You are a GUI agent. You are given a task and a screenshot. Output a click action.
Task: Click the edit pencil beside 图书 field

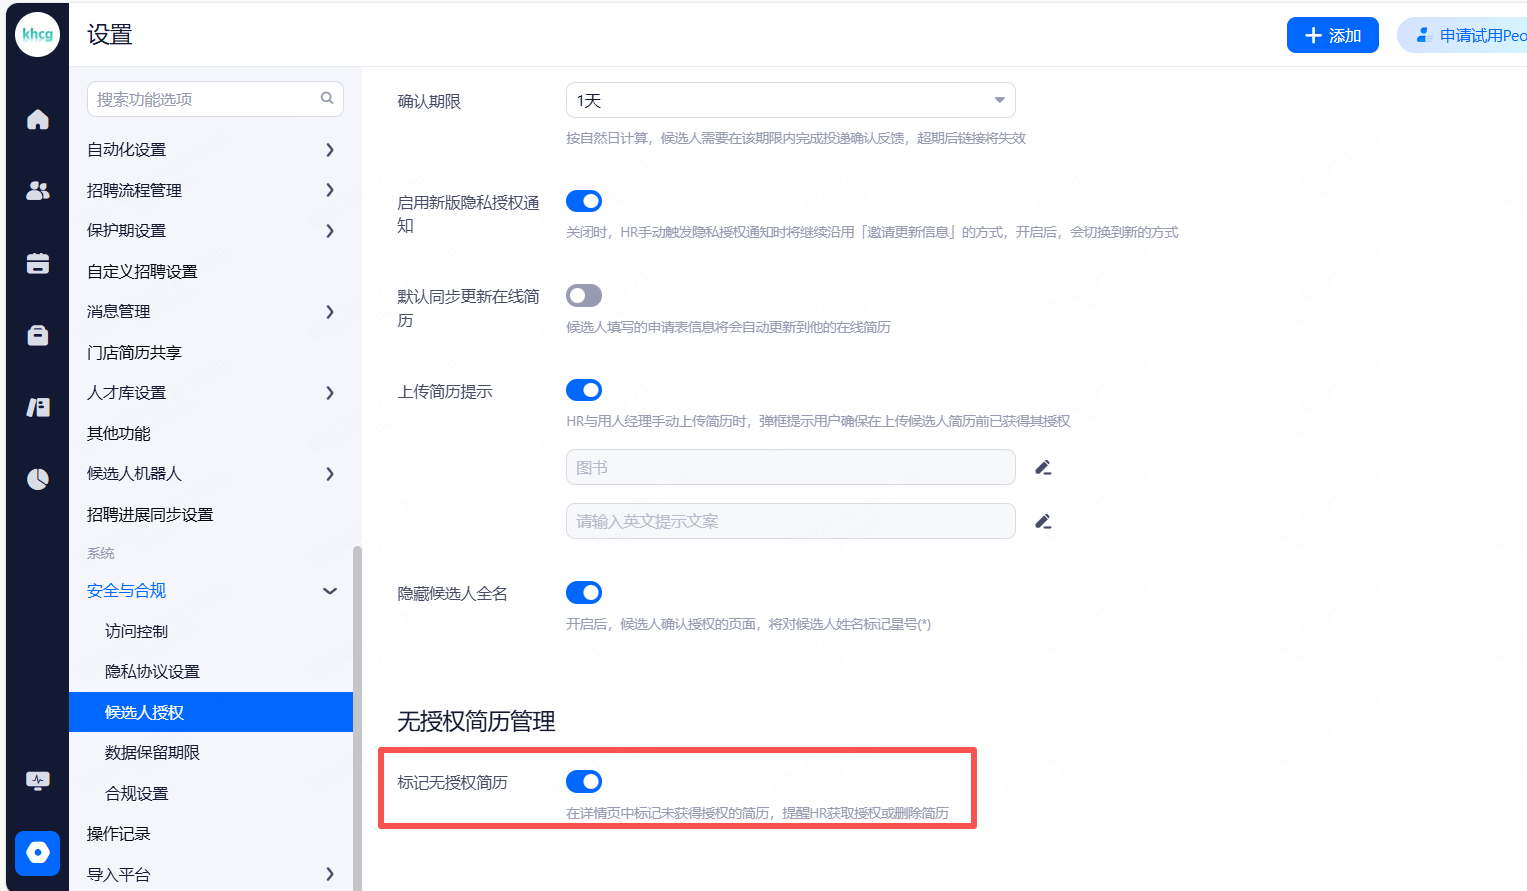tap(1043, 467)
